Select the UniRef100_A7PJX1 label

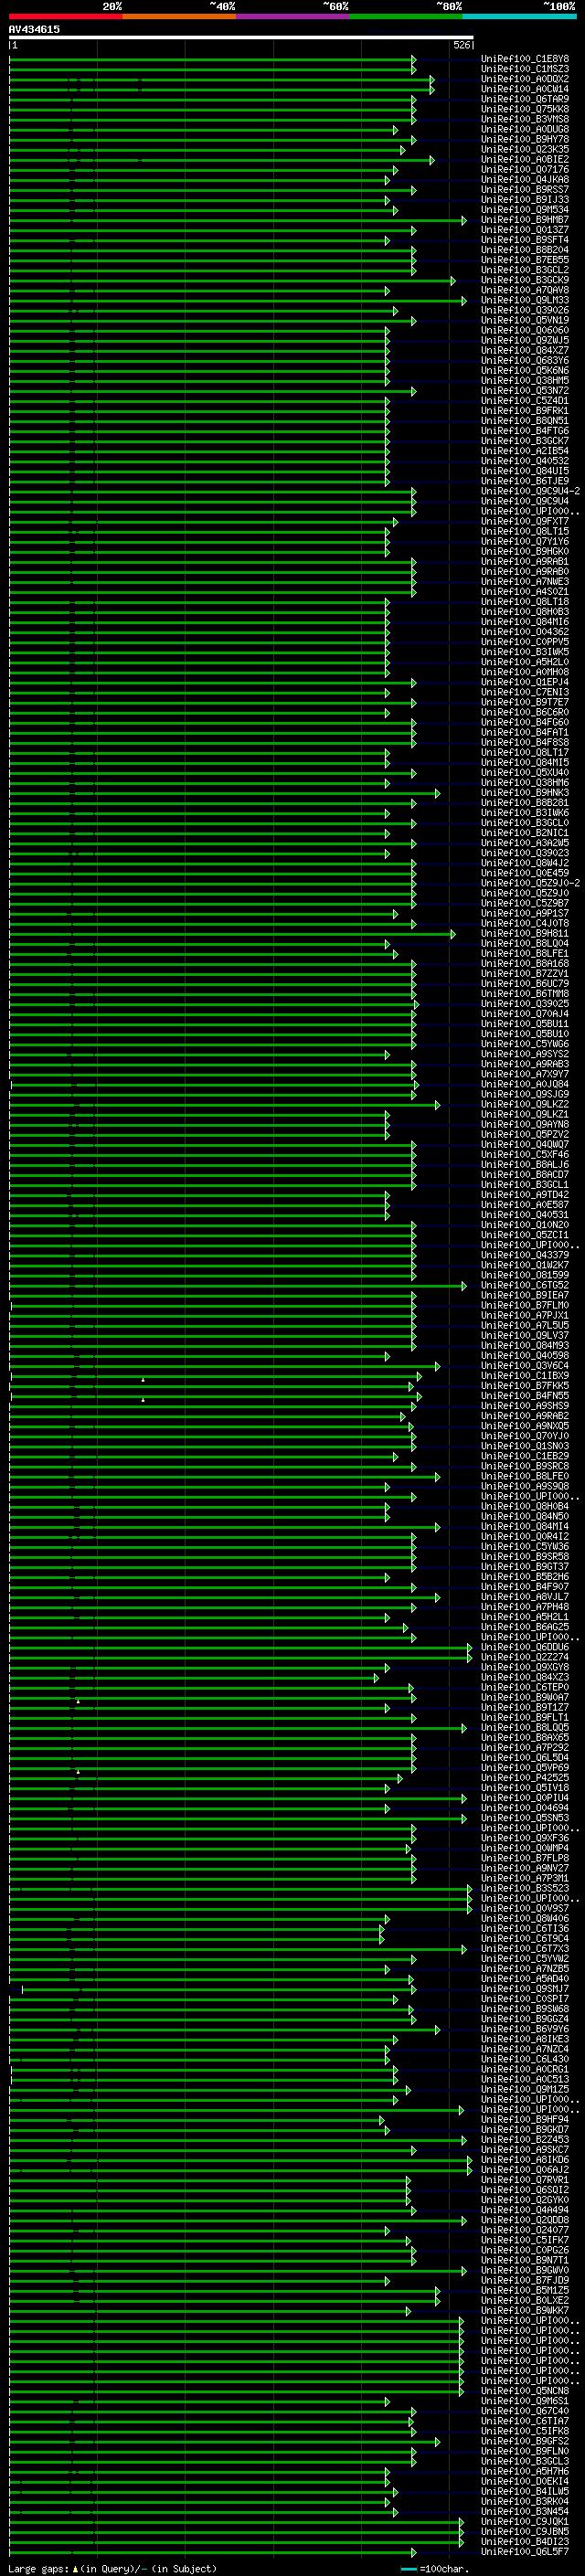click(525, 1315)
